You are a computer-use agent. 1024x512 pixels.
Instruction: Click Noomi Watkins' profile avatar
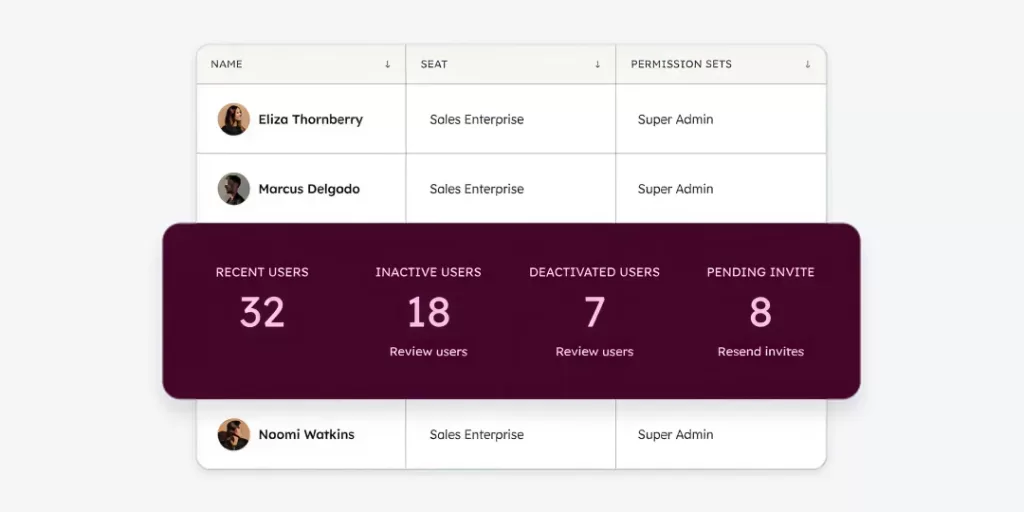233,435
